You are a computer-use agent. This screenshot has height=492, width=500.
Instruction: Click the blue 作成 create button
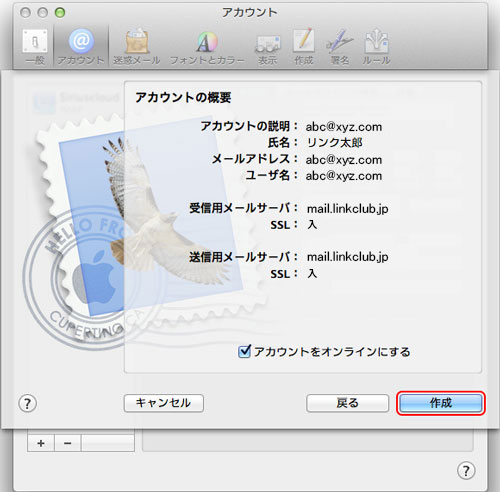coord(441,403)
